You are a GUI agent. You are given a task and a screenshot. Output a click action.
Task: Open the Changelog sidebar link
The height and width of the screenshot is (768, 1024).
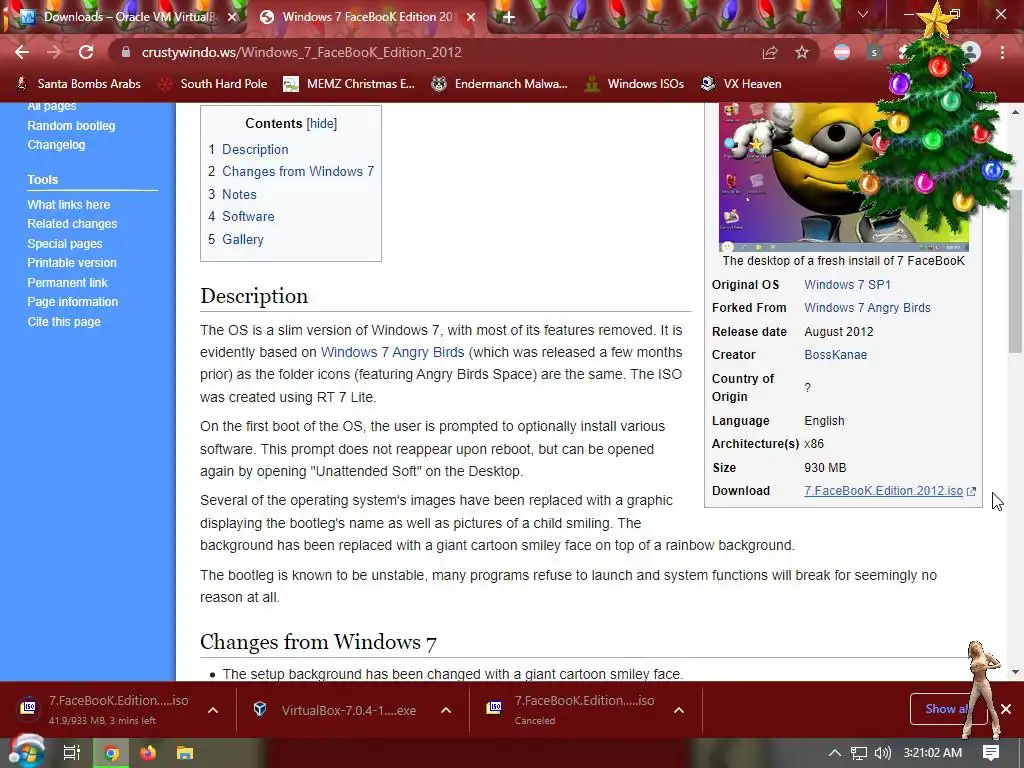coord(56,144)
